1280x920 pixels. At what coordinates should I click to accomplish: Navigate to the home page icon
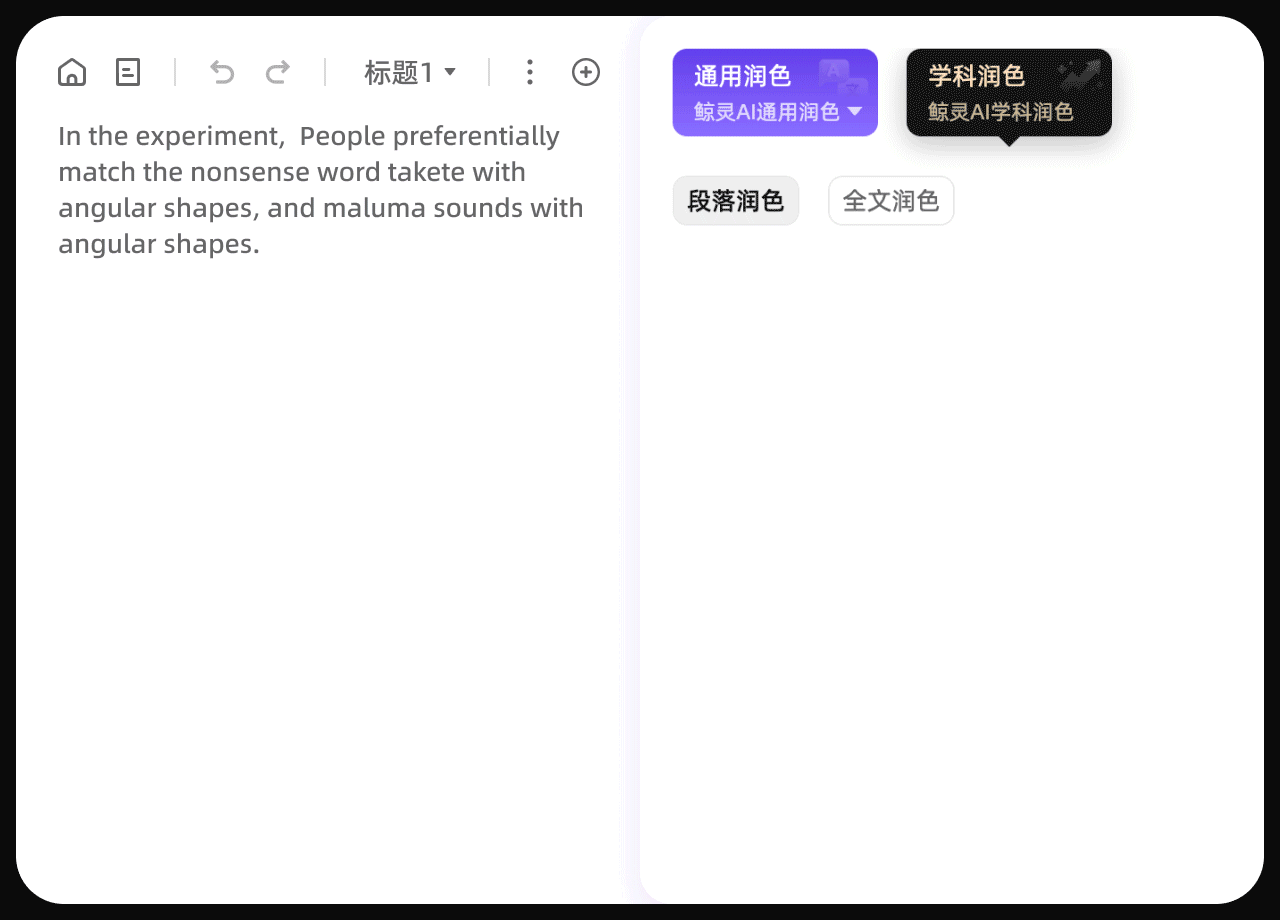pos(72,71)
